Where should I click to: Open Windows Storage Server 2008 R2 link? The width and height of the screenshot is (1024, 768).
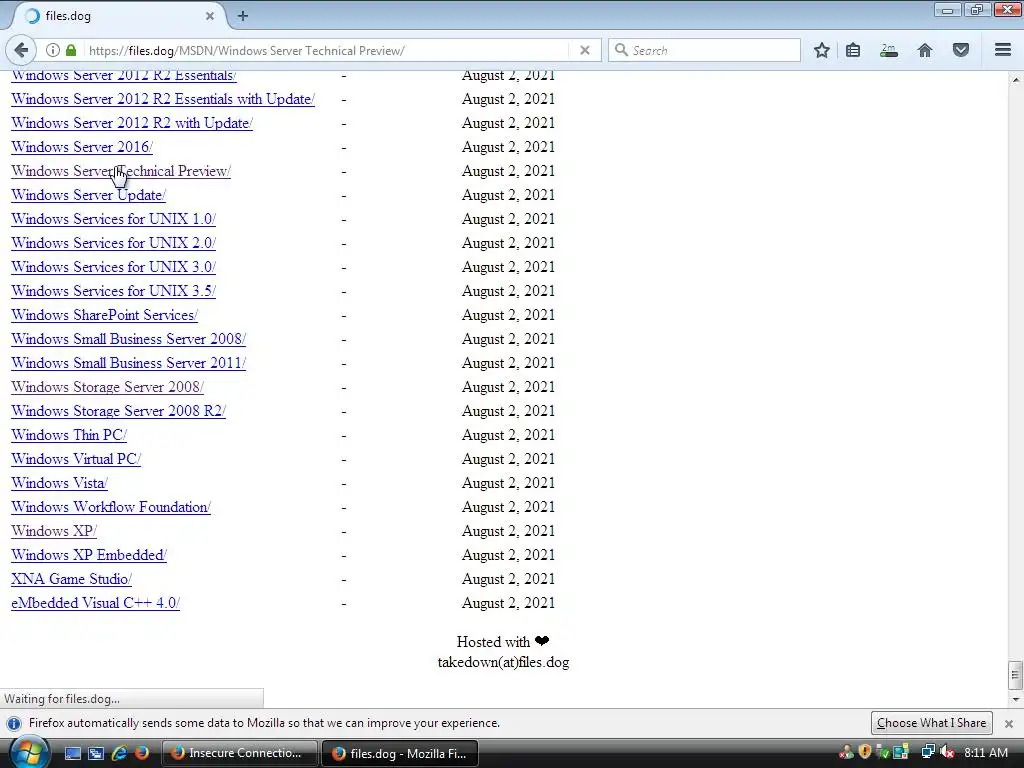click(118, 411)
